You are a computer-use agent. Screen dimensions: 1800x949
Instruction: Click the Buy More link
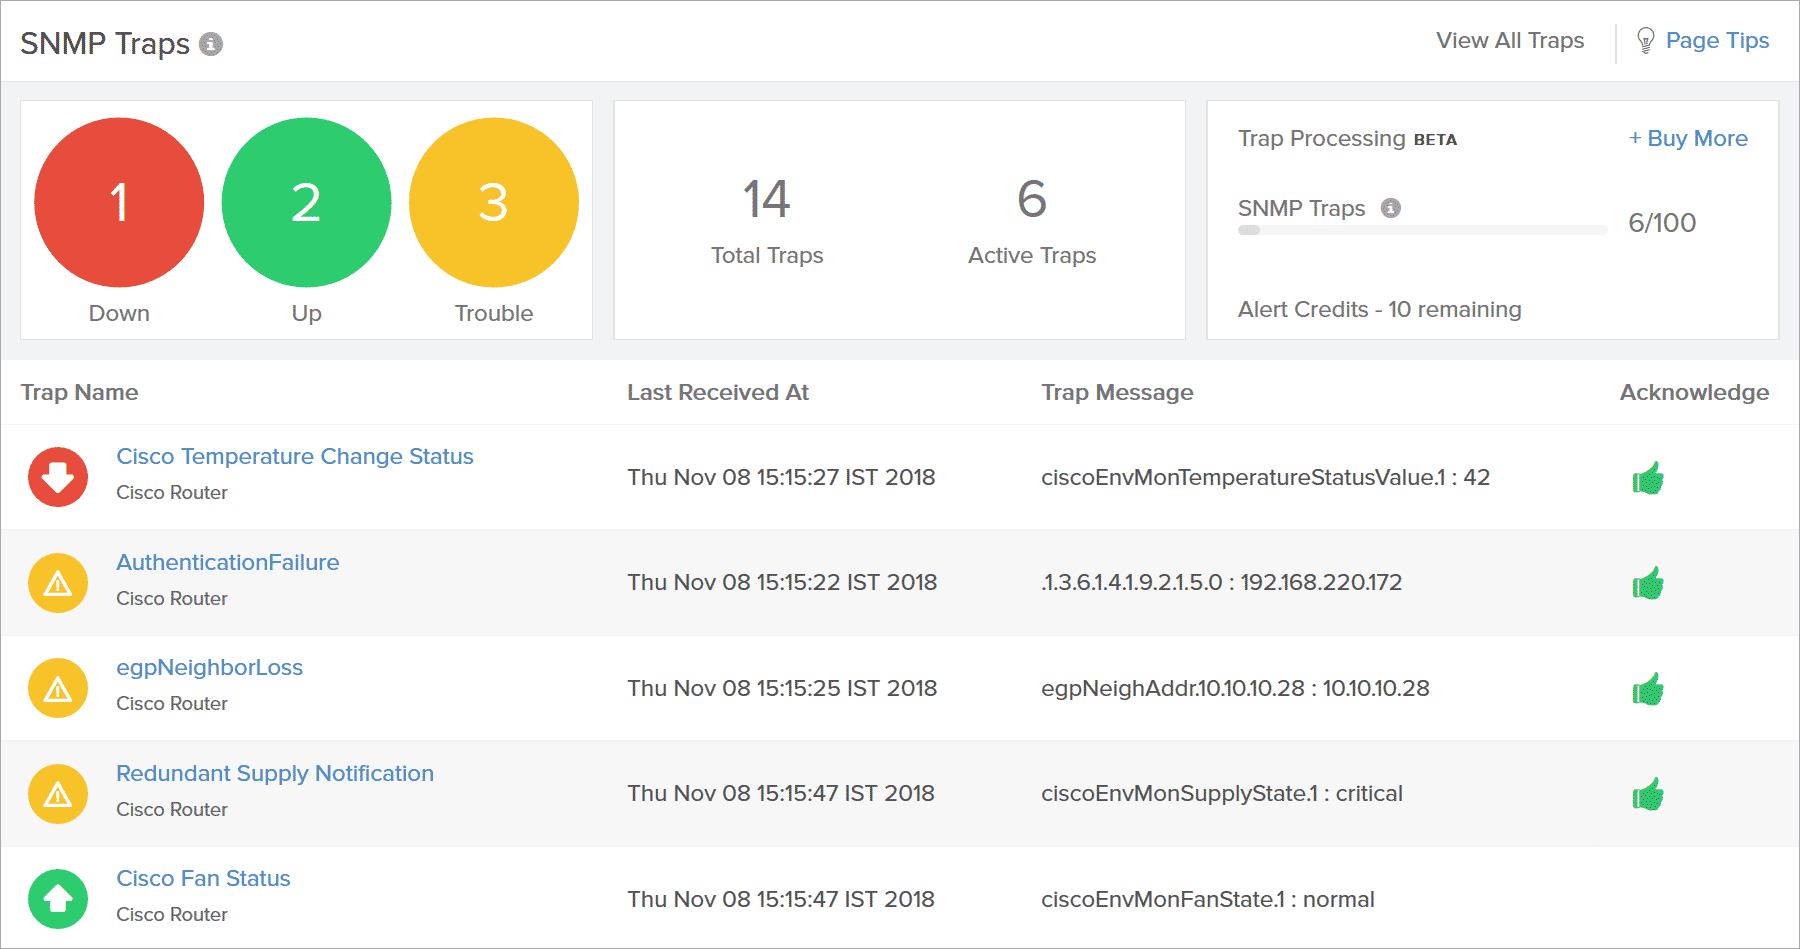click(x=1688, y=138)
